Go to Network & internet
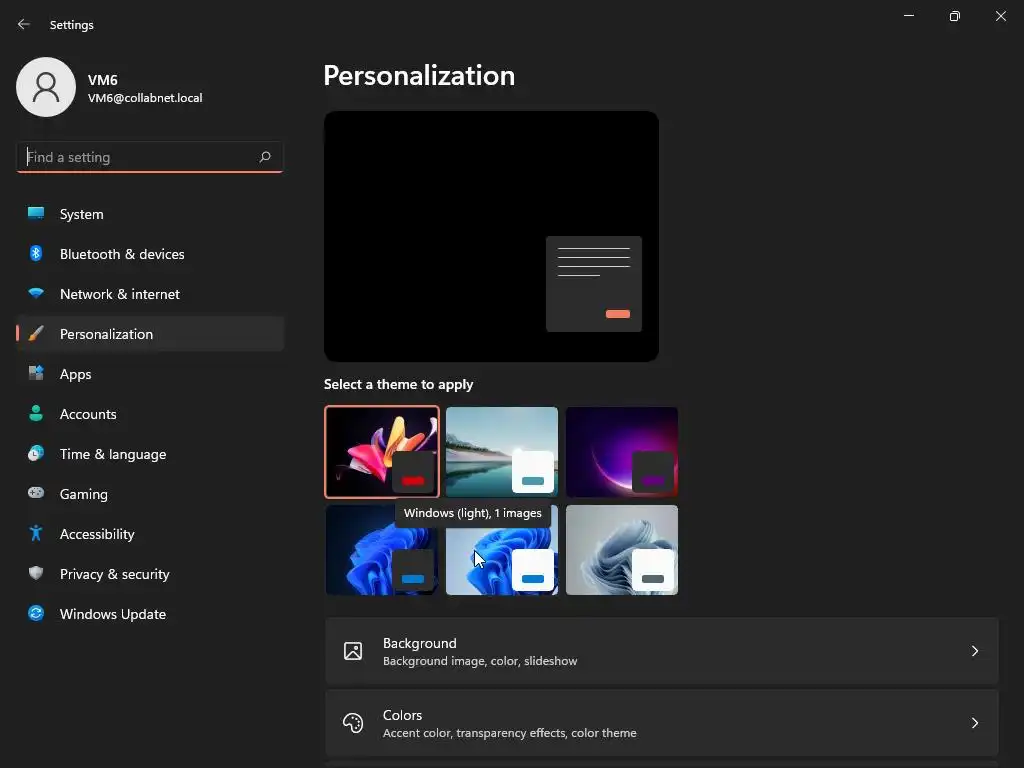This screenshot has height=768, width=1024. (x=150, y=294)
